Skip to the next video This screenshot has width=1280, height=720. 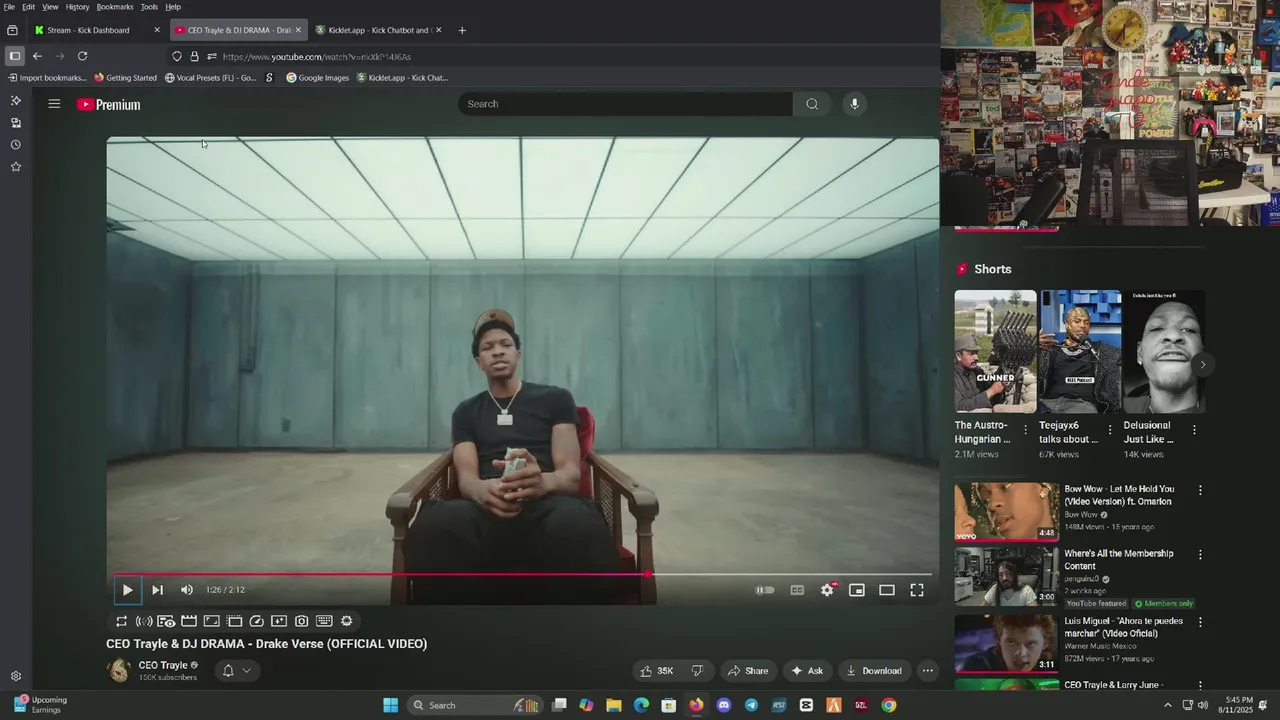[157, 590]
